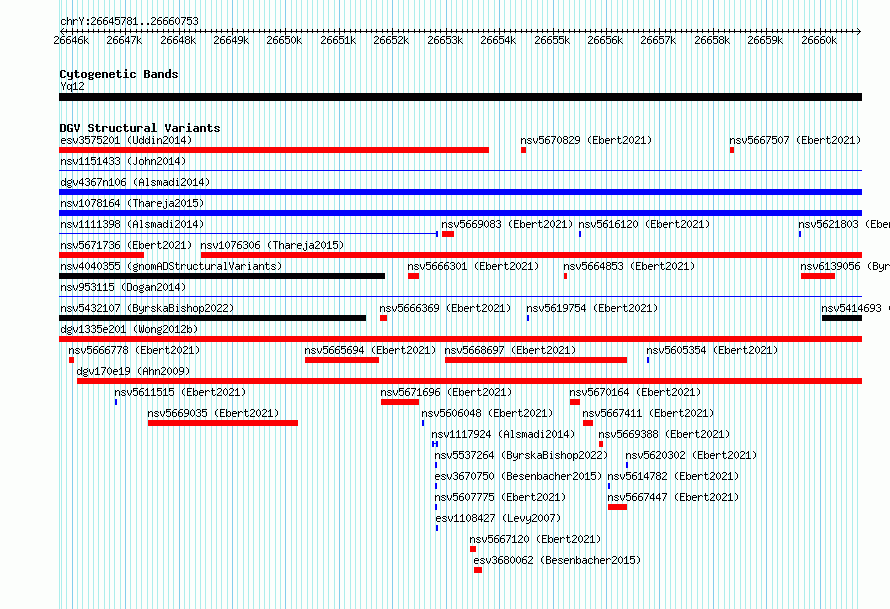Click the nsv5667120 (Ebert2021) variant label
Screen dimensions: 890x609
[535, 539]
